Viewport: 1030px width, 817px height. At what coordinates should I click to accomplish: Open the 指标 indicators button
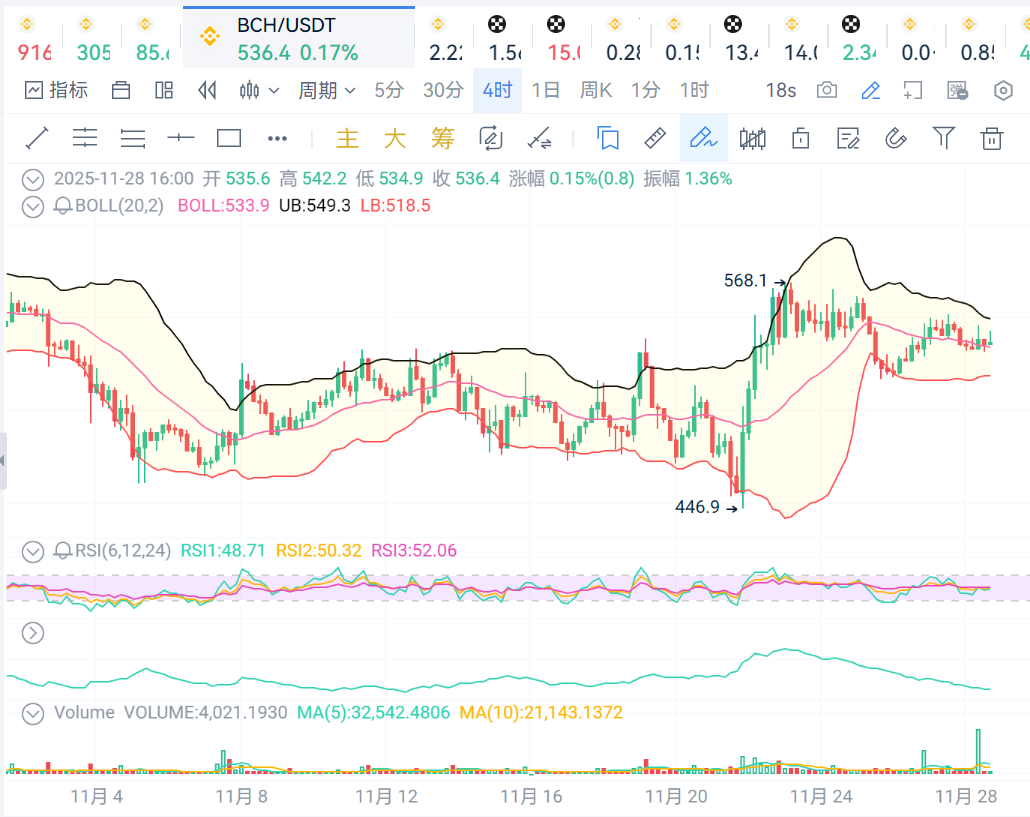pos(57,91)
